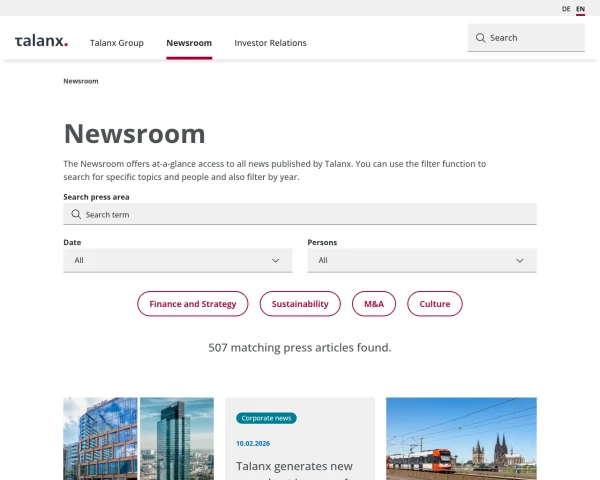
Task: Open the Cologne tram article image
Action: [461, 439]
